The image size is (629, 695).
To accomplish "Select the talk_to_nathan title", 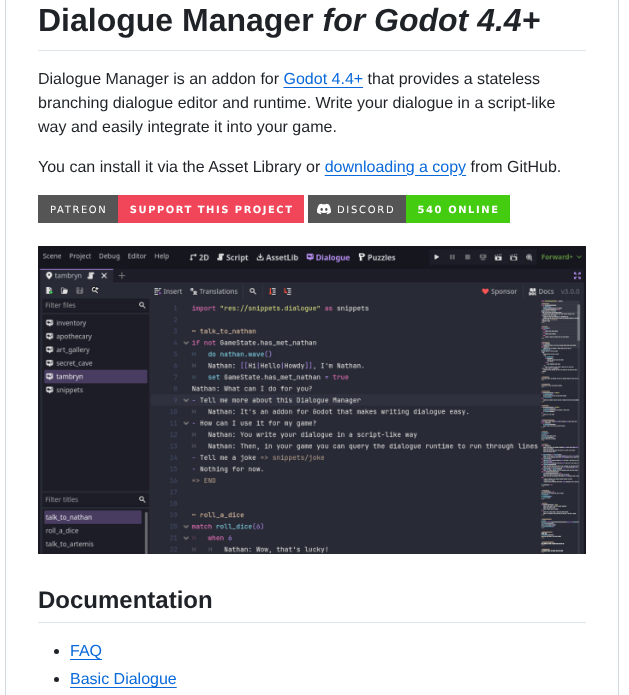I will click(x=93, y=517).
